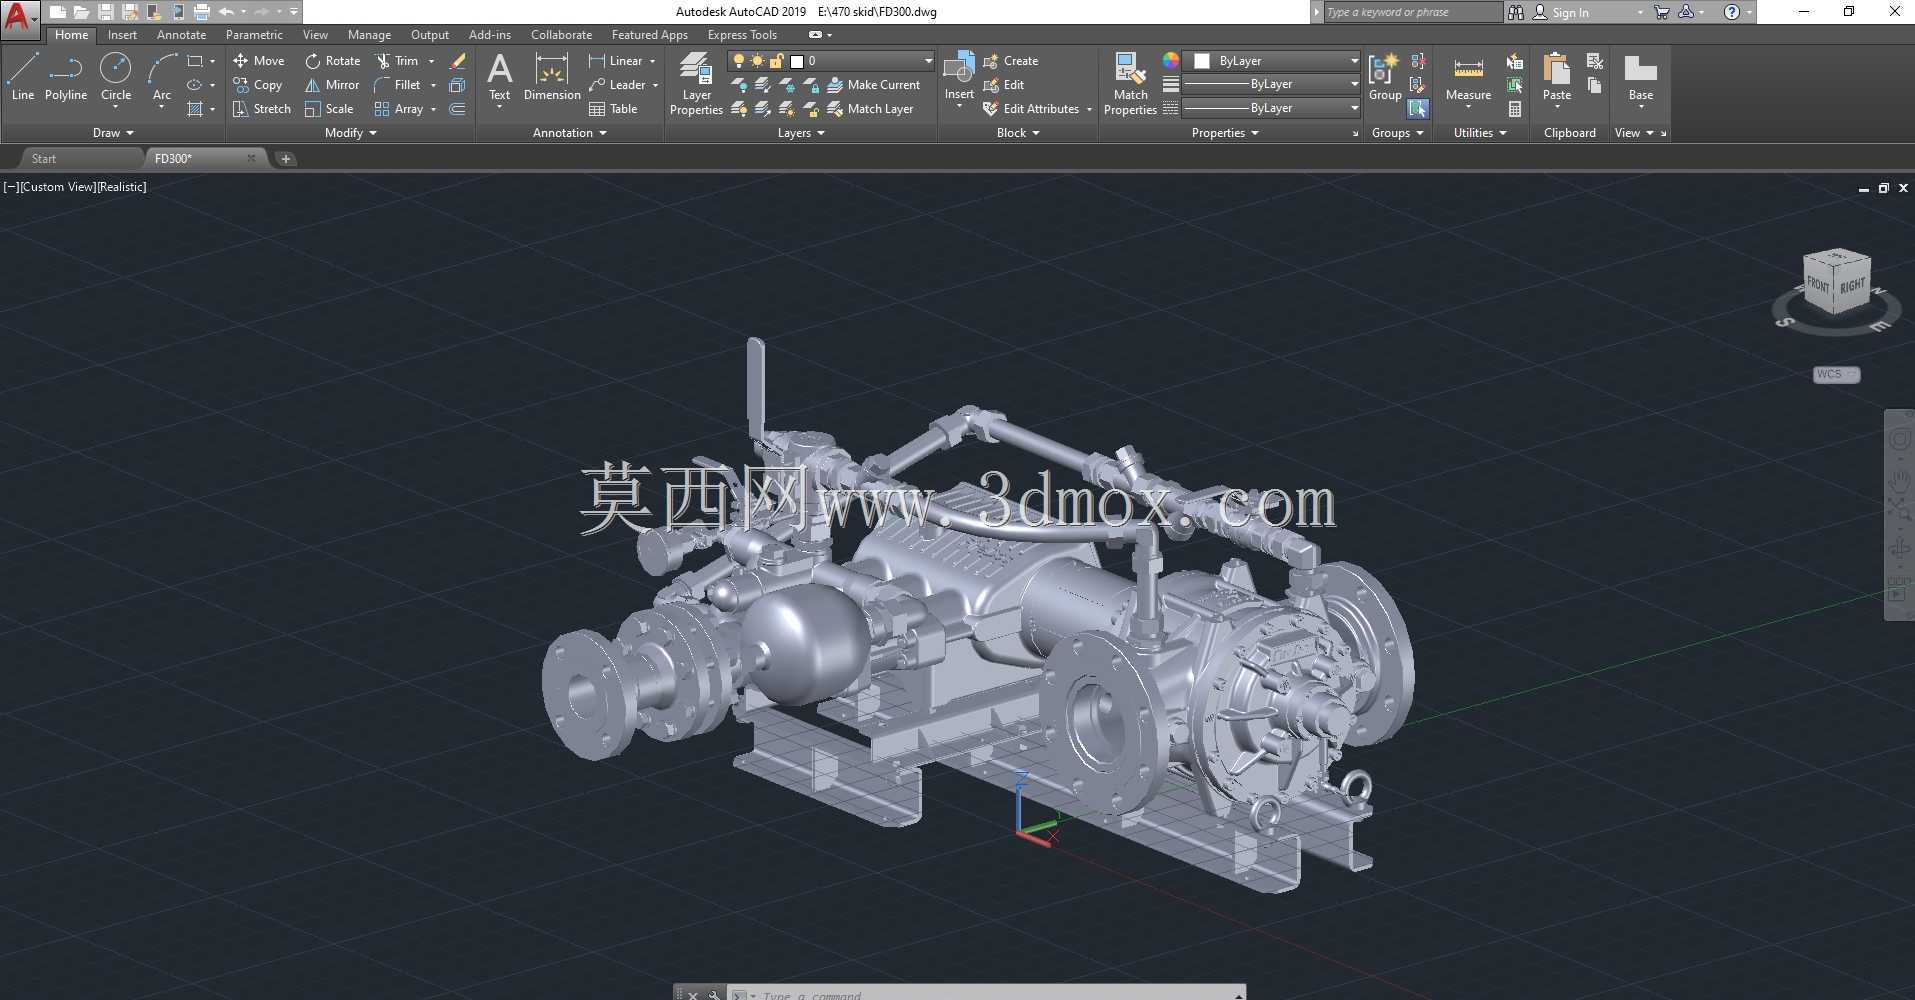This screenshot has height=1000, width=1915.
Task: Click the viewport controls [Custom View] label
Action: tap(57, 187)
